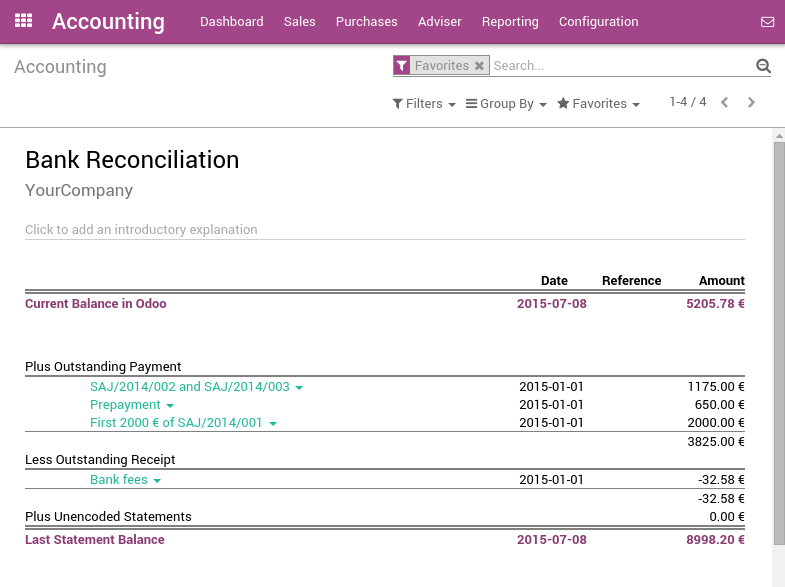Image resolution: width=785 pixels, height=587 pixels.
Task: Click the Accounting app title
Action: 108,21
